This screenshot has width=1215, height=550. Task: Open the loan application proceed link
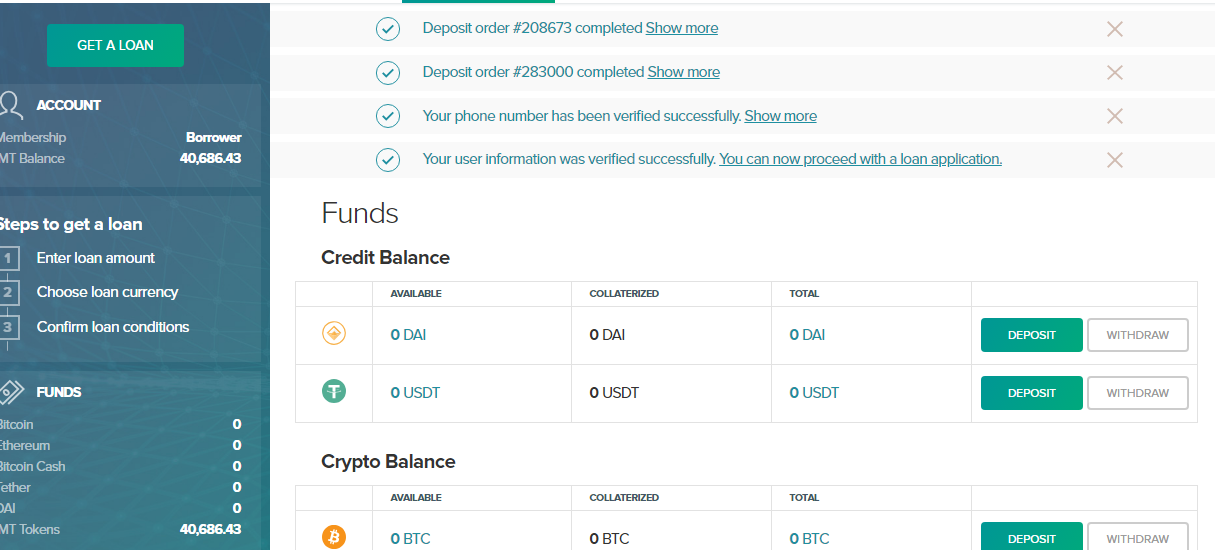pos(861,159)
